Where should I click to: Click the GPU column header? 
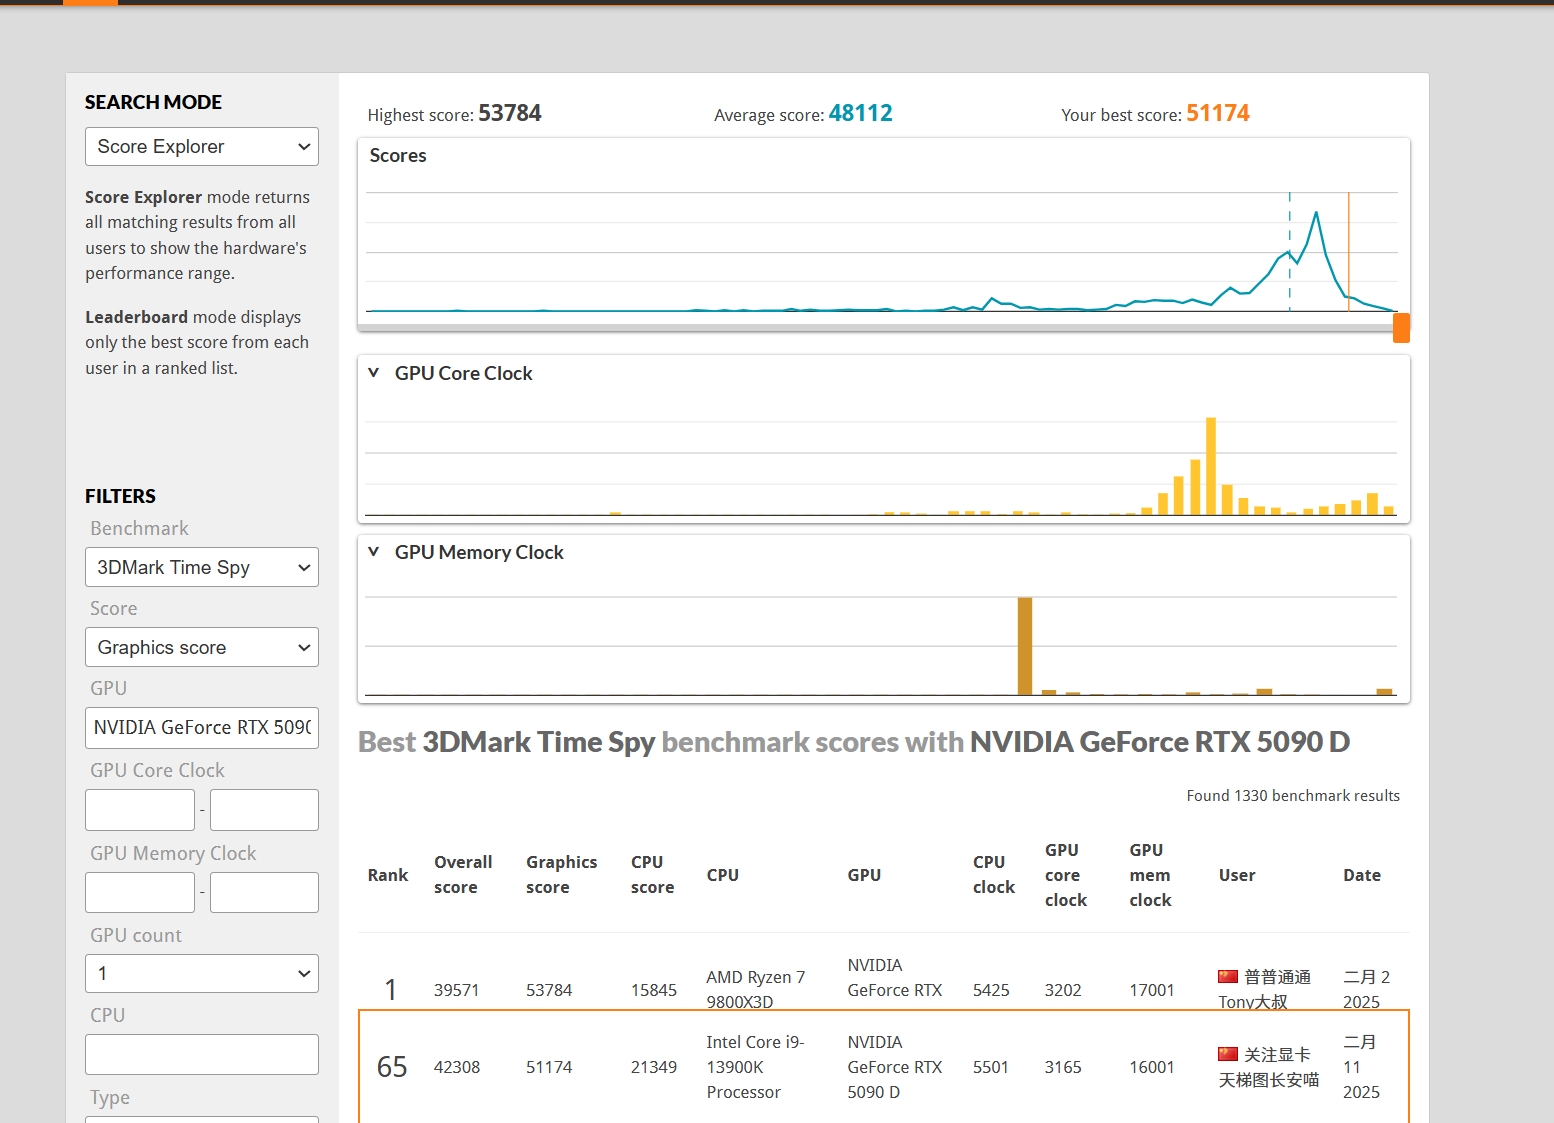tap(864, 875)
